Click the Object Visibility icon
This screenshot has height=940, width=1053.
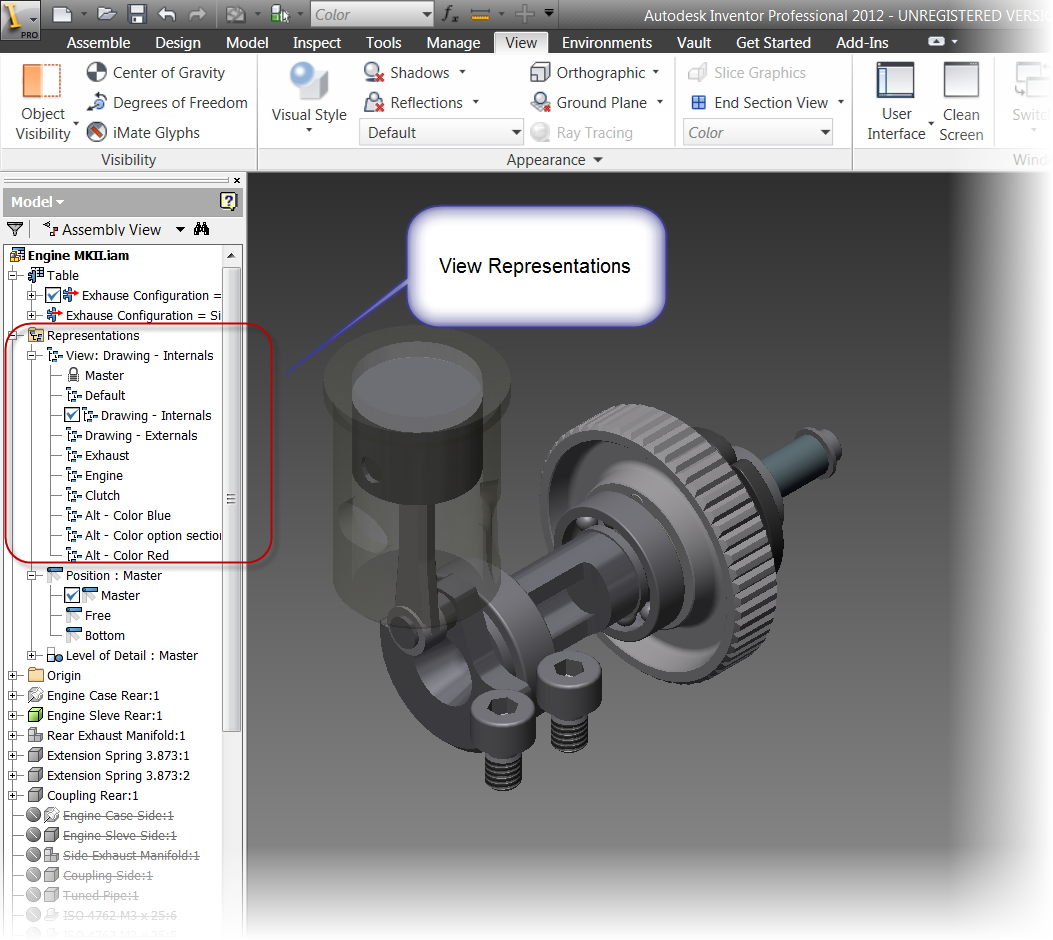click(x=42, y=81)
